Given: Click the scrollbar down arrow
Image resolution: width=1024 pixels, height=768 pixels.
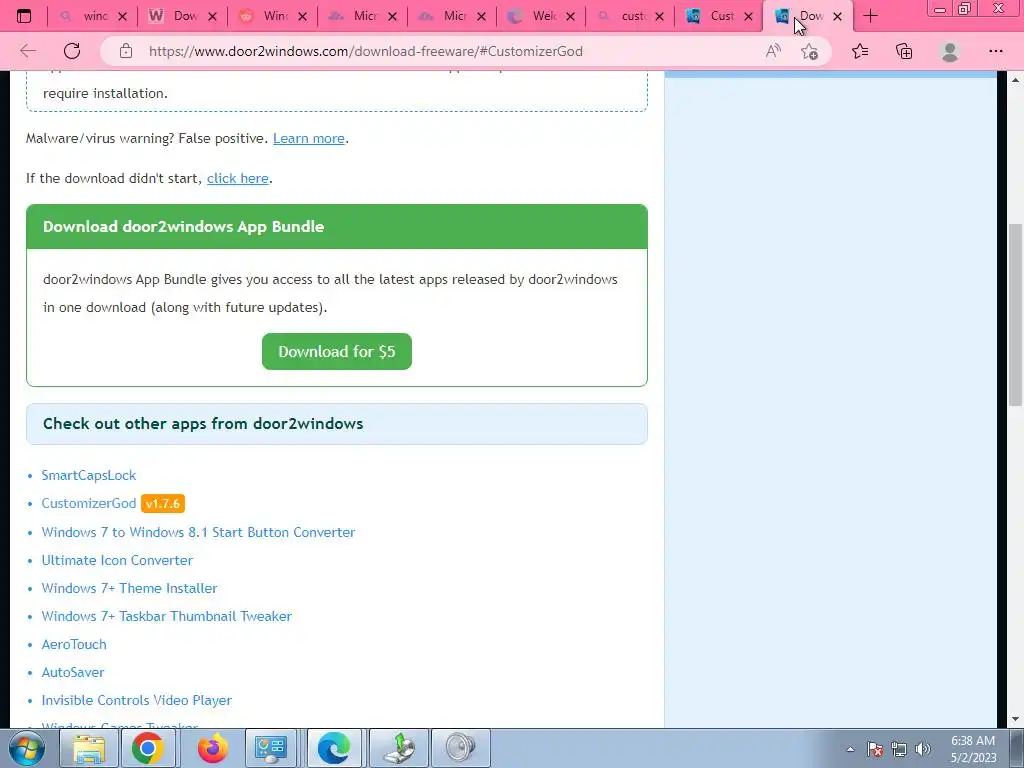Looking at the screenshot, I should tap(1015, 720).
